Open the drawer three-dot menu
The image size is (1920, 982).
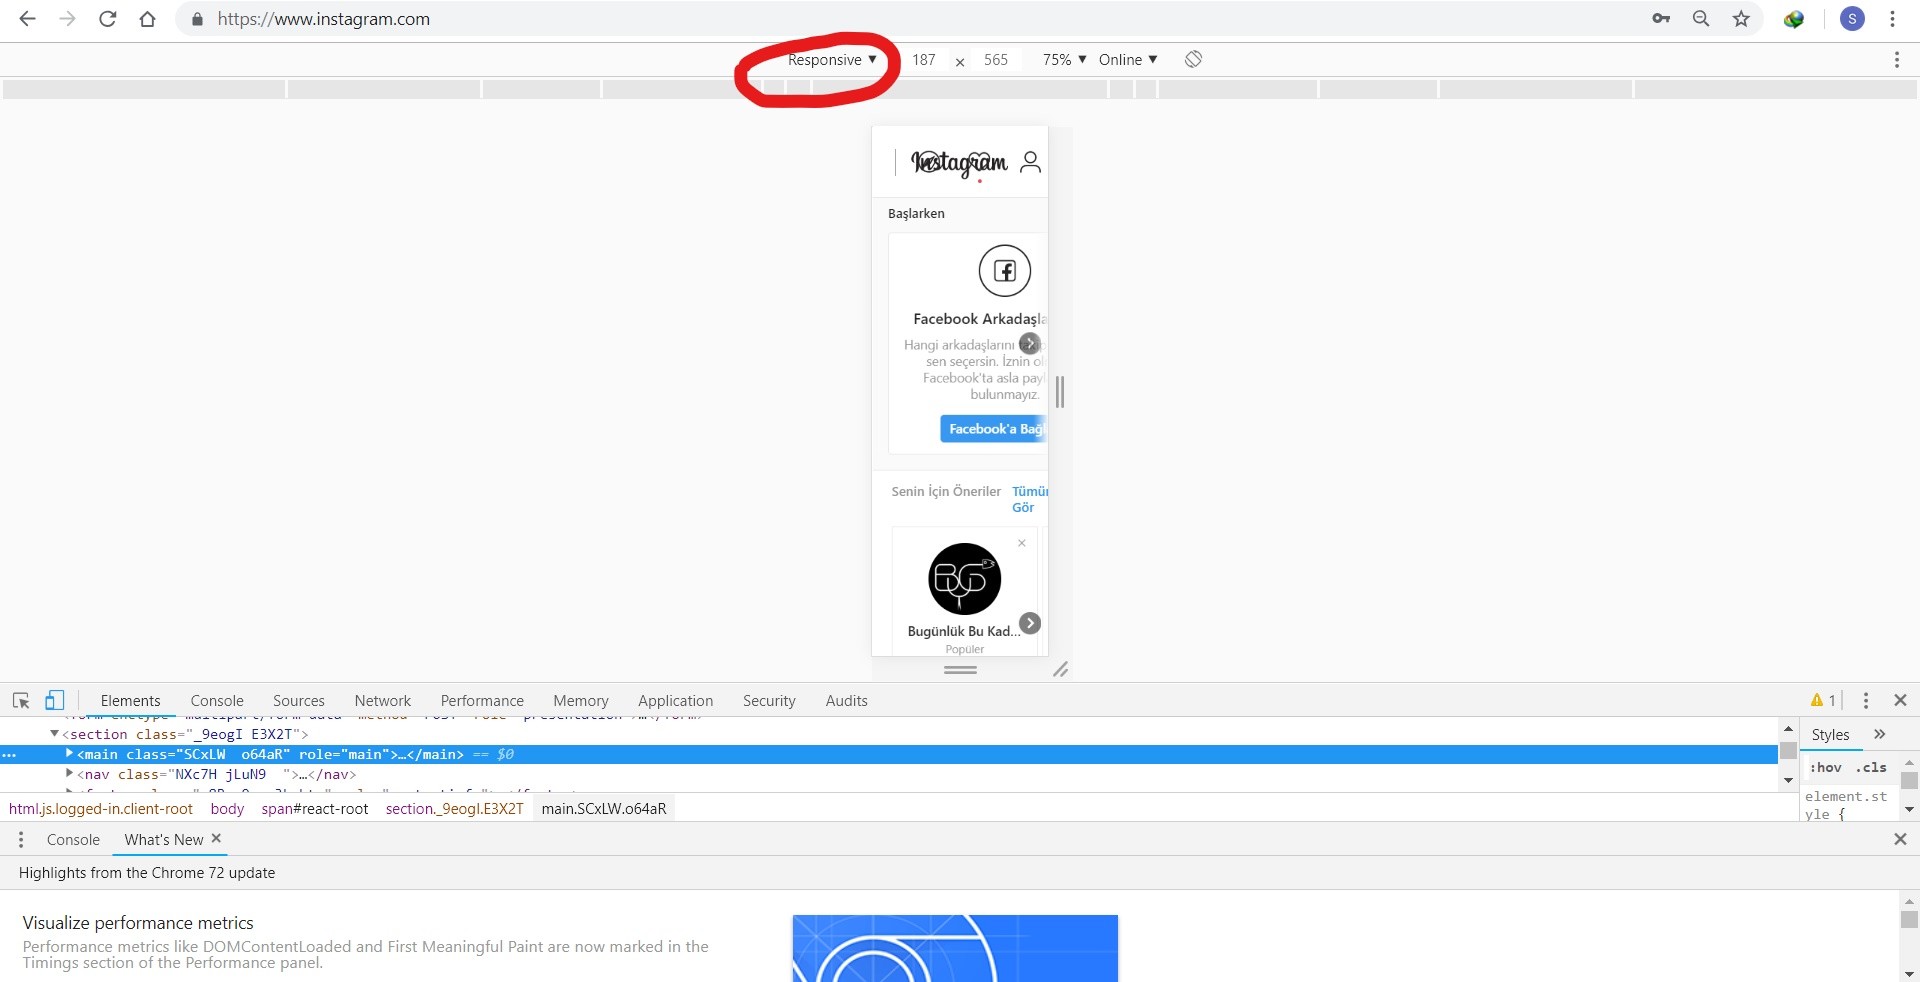(21, 839)
